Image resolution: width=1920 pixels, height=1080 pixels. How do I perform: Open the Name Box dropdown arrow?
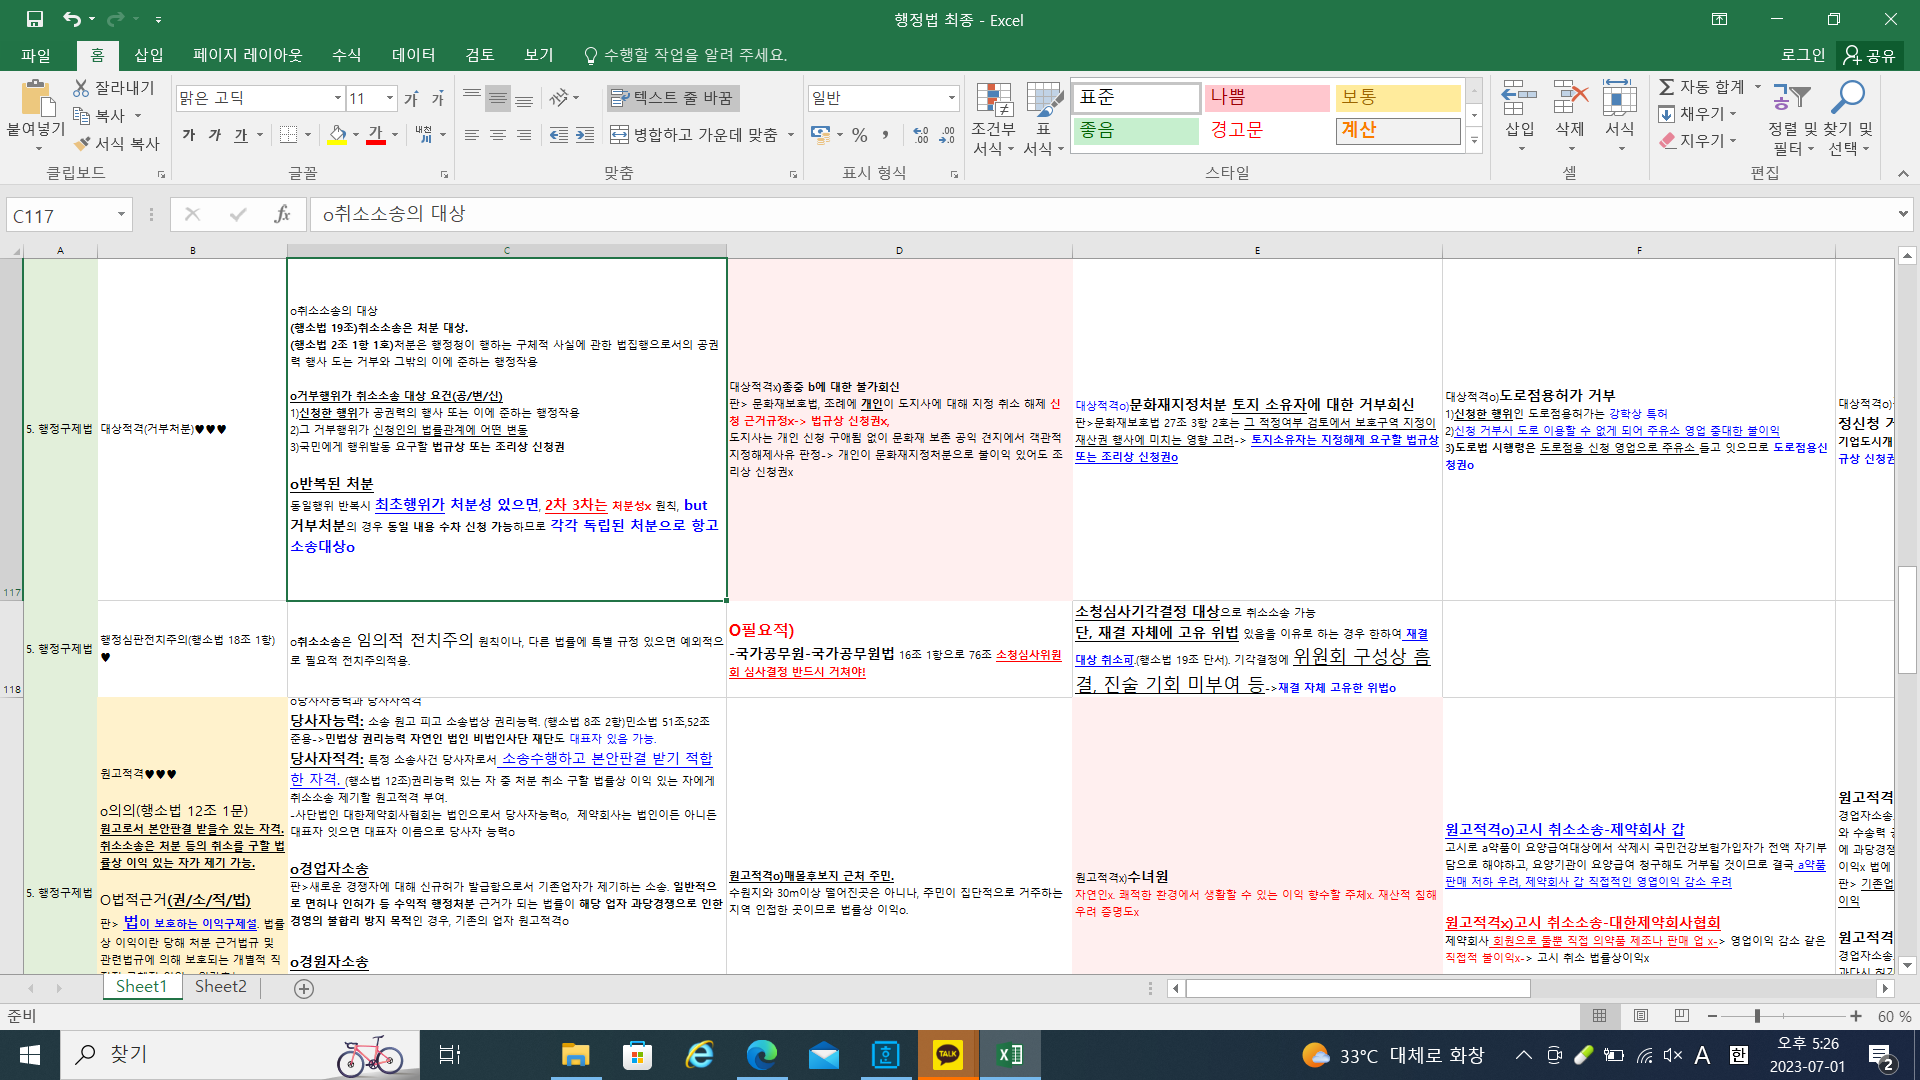(x=121, y=215)
